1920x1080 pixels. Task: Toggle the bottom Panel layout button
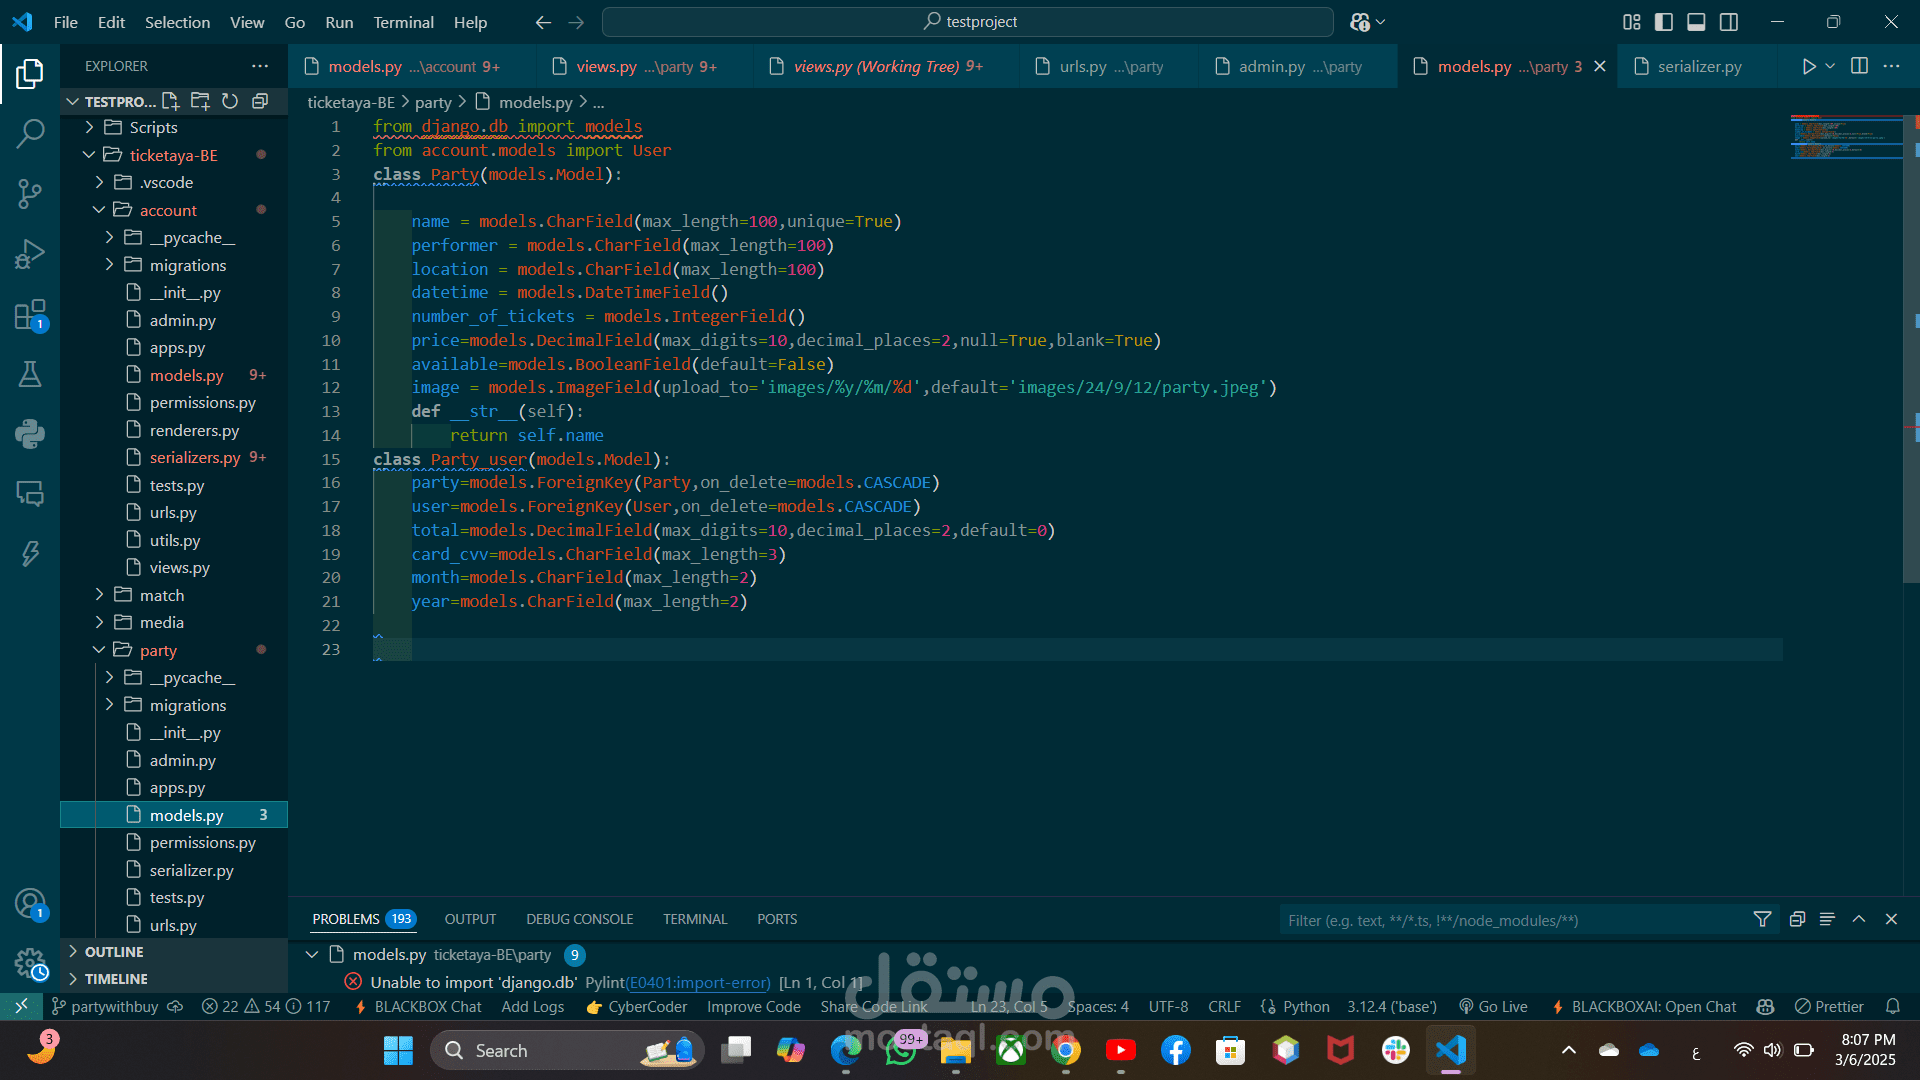(x=1696, y=22)
